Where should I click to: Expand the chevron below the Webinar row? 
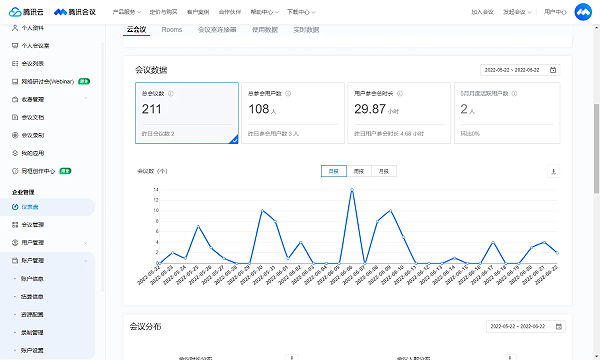tap(85, 99)
